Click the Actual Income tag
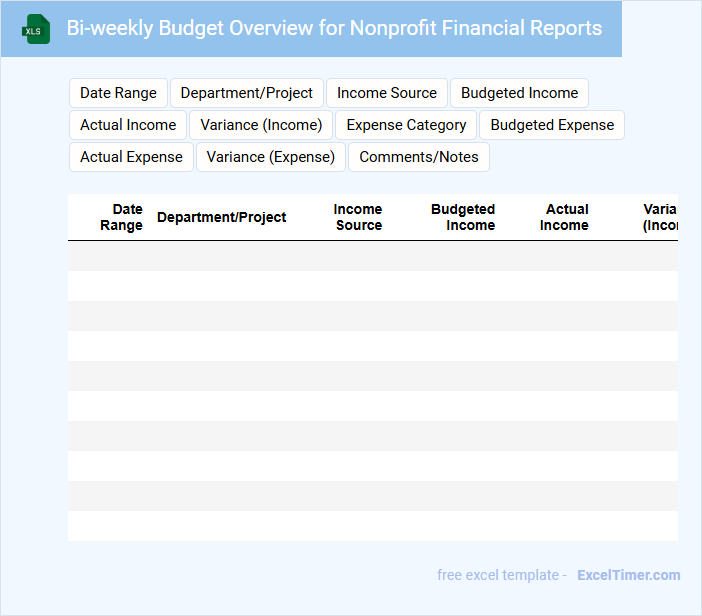This screenshot has height=616, width=702. coord(128,125)
